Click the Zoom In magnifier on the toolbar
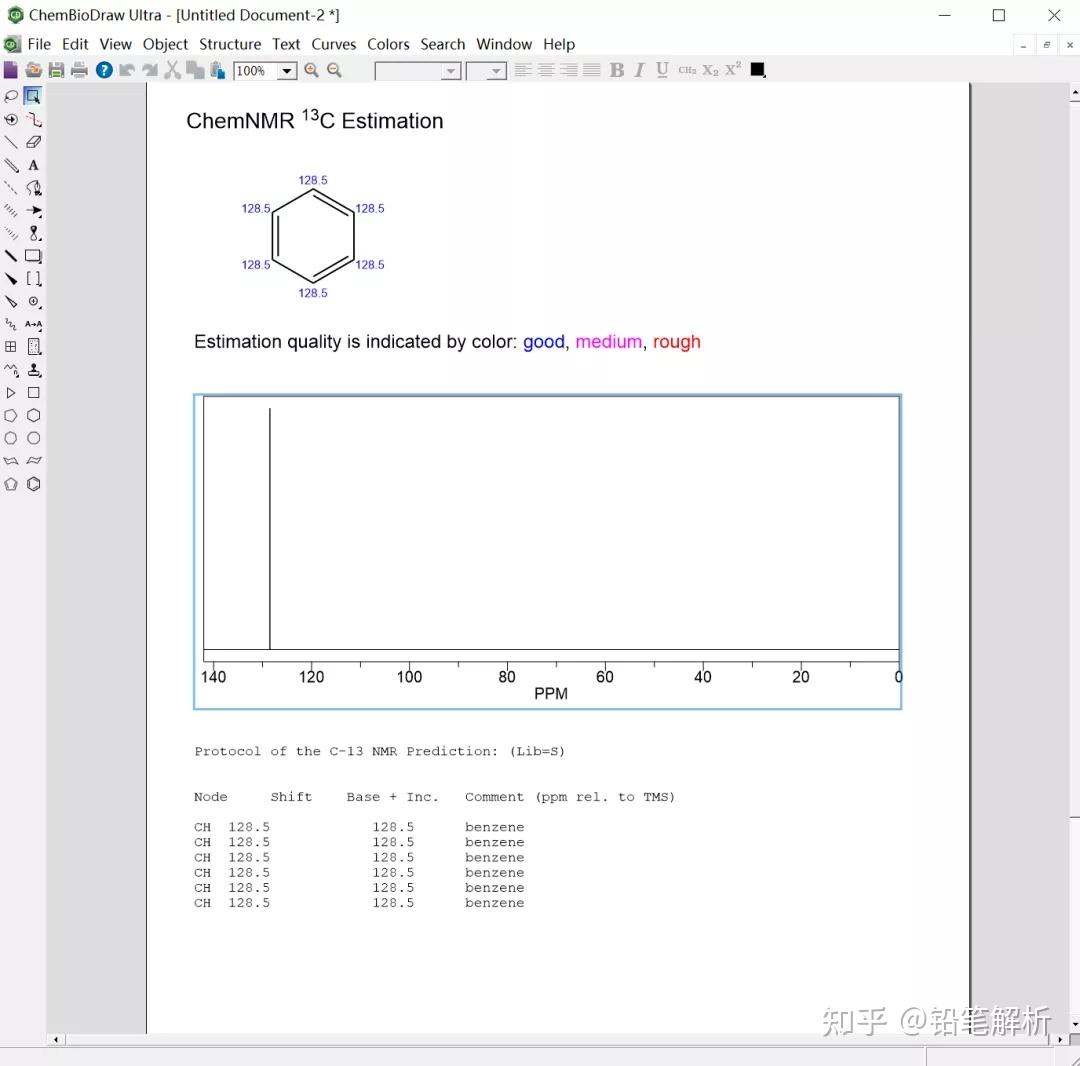1080x1066 pixels. click(x=311, y=70)
